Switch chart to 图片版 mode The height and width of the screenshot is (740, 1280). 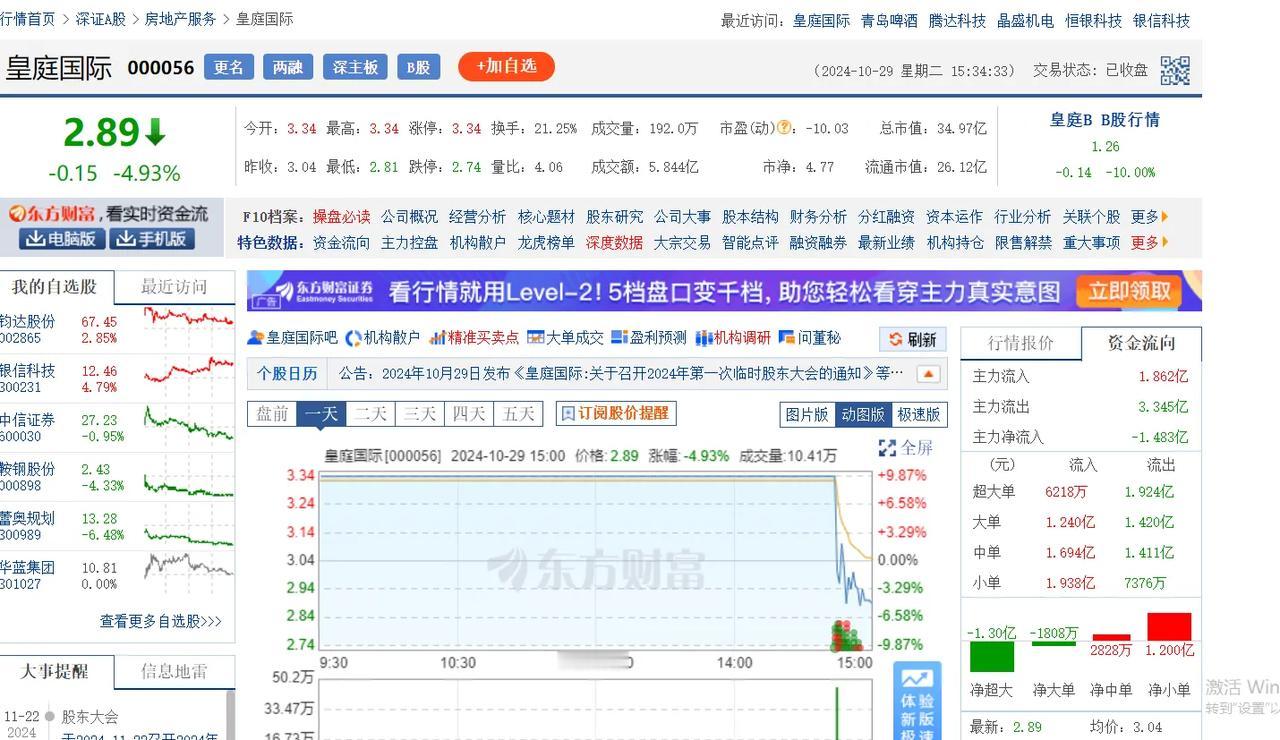click(807, 414)
